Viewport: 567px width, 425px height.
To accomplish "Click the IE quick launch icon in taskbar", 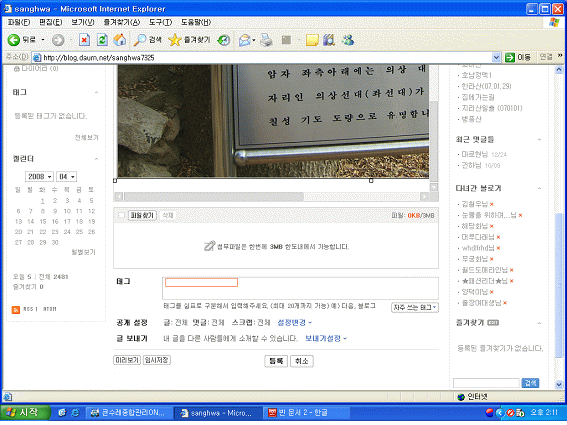I will [75, 413].
